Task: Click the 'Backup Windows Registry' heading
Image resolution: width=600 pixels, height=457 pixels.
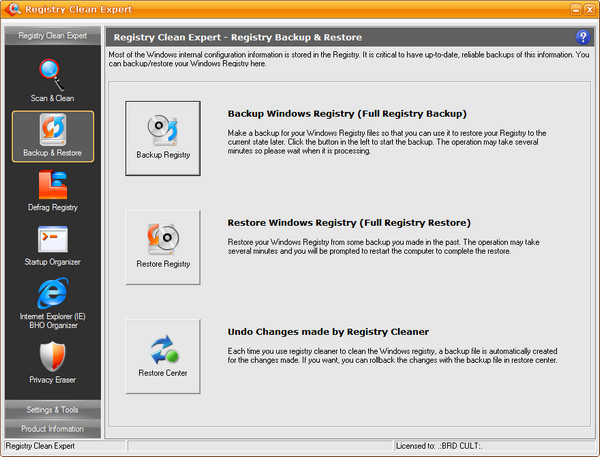Action: pos(347,114)
